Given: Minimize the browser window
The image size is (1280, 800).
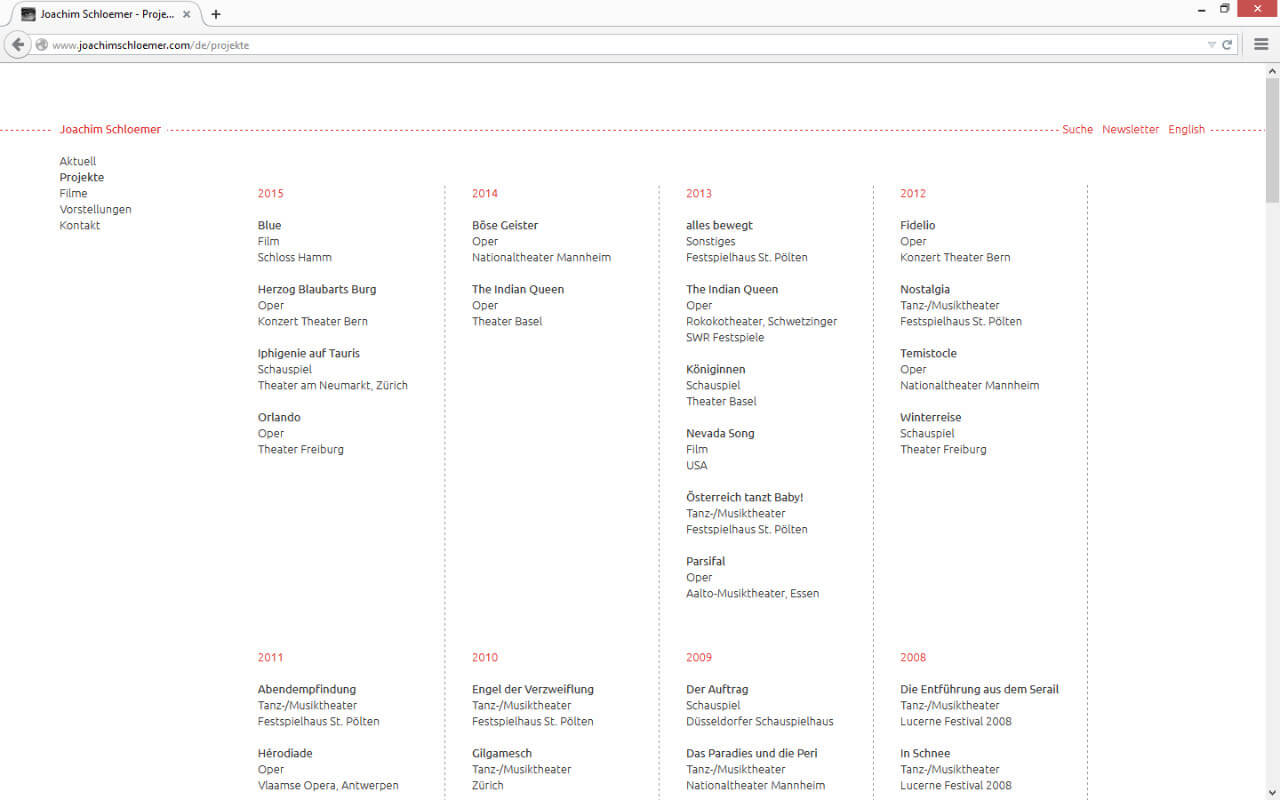Looking at the screenshot, I should click(x=1201, y=9).
